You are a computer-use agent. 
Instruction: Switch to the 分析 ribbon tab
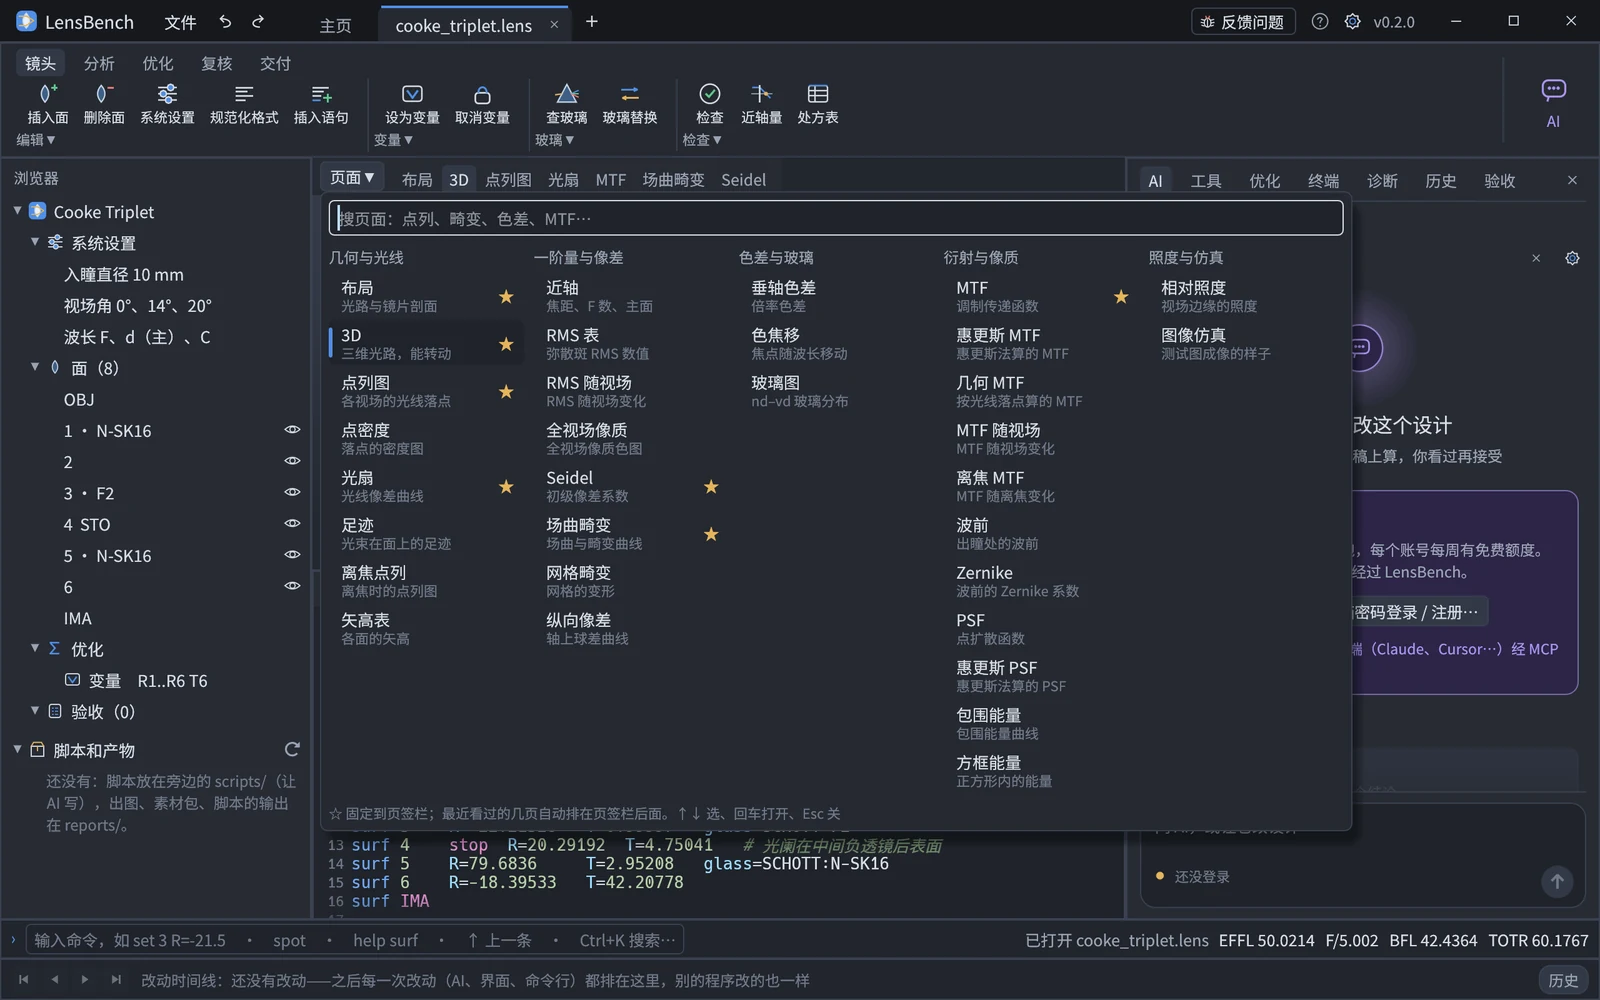click(x=99, y=63)
